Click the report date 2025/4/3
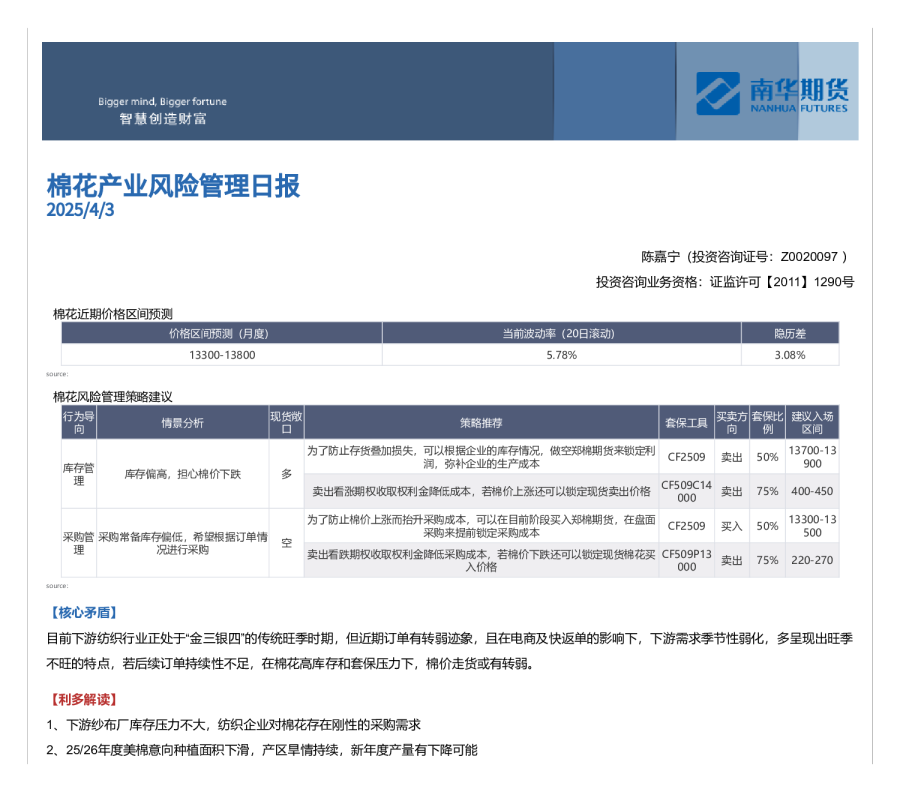The image size is (900, 792). (x=81, y=211)
